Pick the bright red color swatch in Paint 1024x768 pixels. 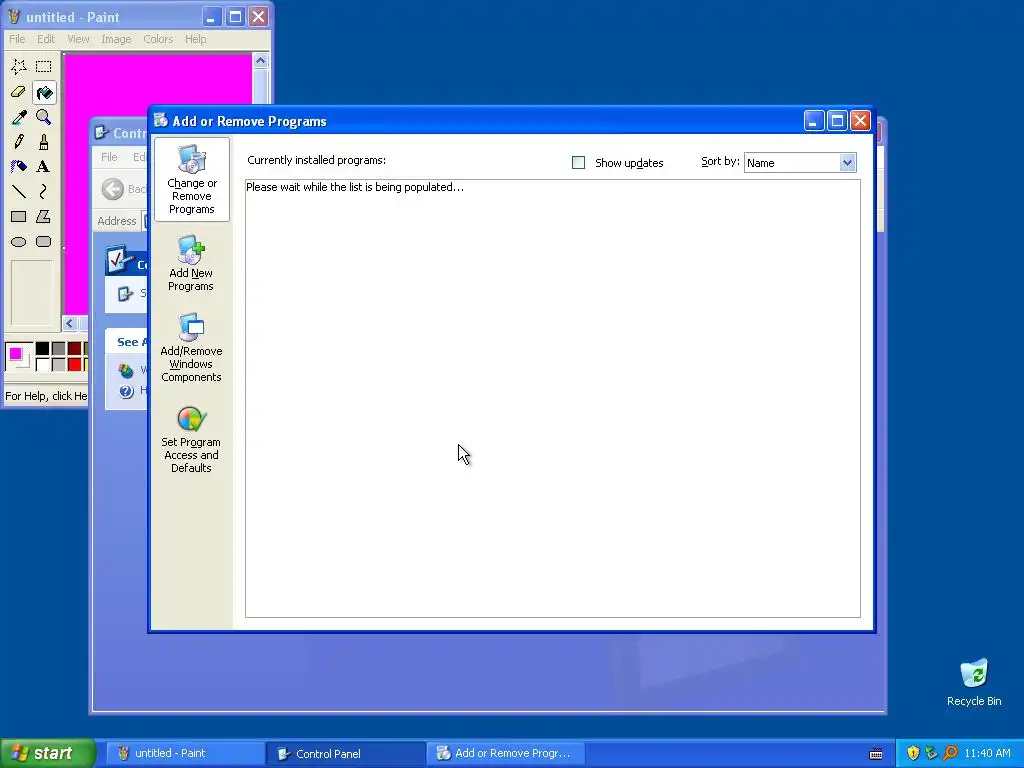74,364
